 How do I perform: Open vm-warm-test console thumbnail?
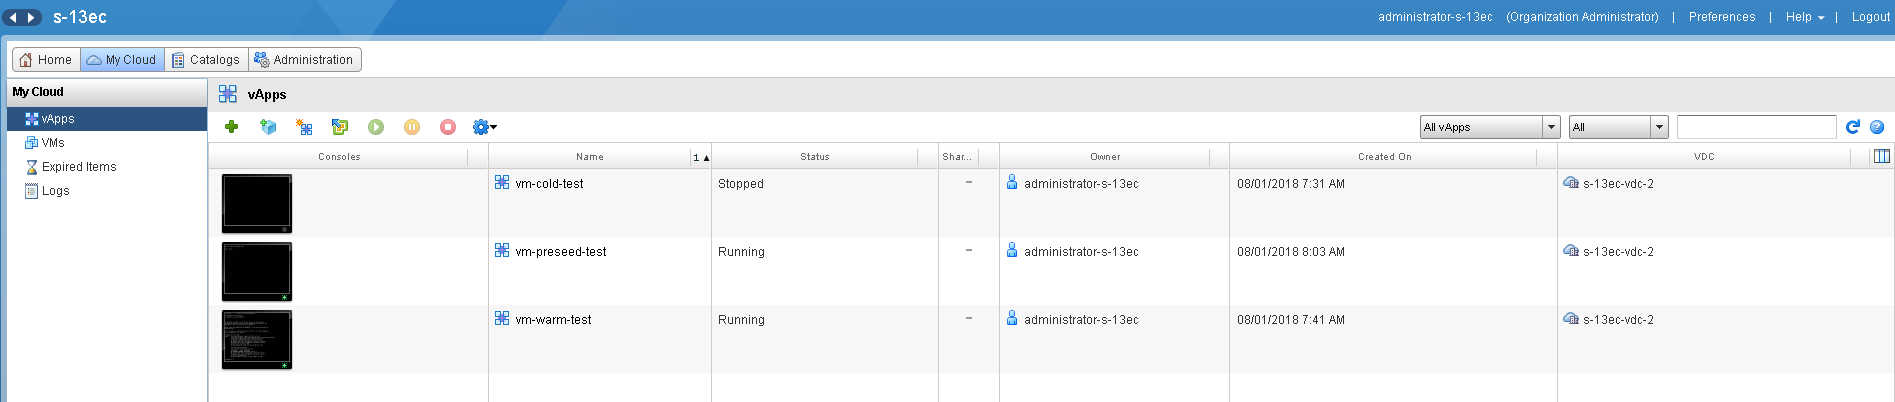(x=257, y=340)
